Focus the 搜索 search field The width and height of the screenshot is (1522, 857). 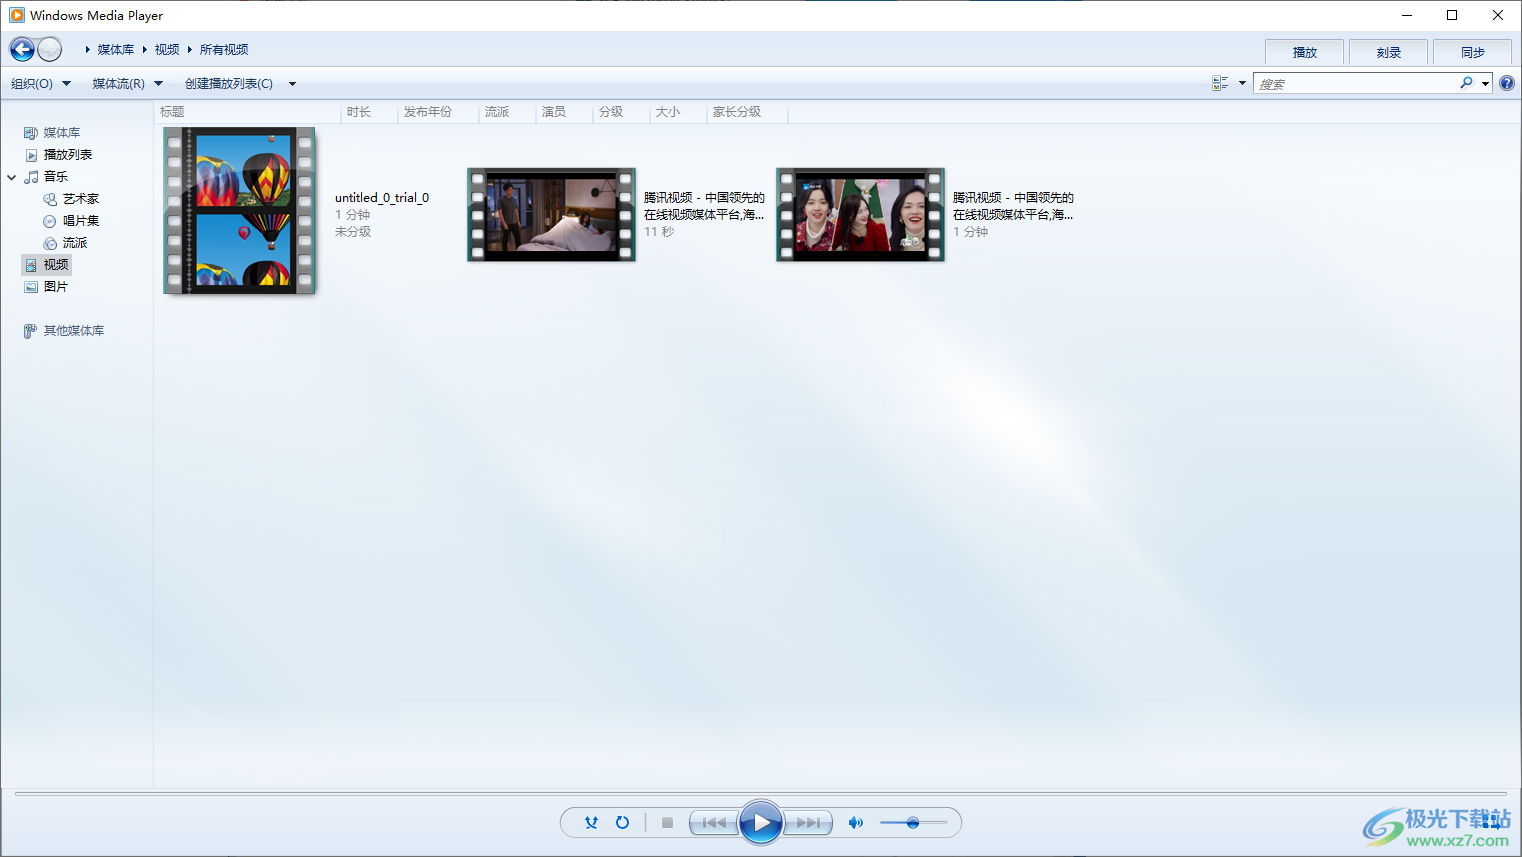point(1355,84)
